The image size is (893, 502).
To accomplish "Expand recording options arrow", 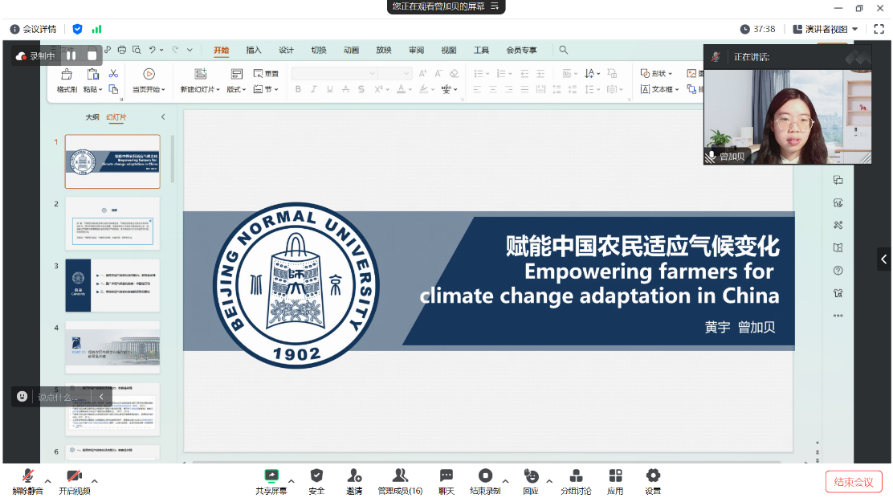I will 505,481.
